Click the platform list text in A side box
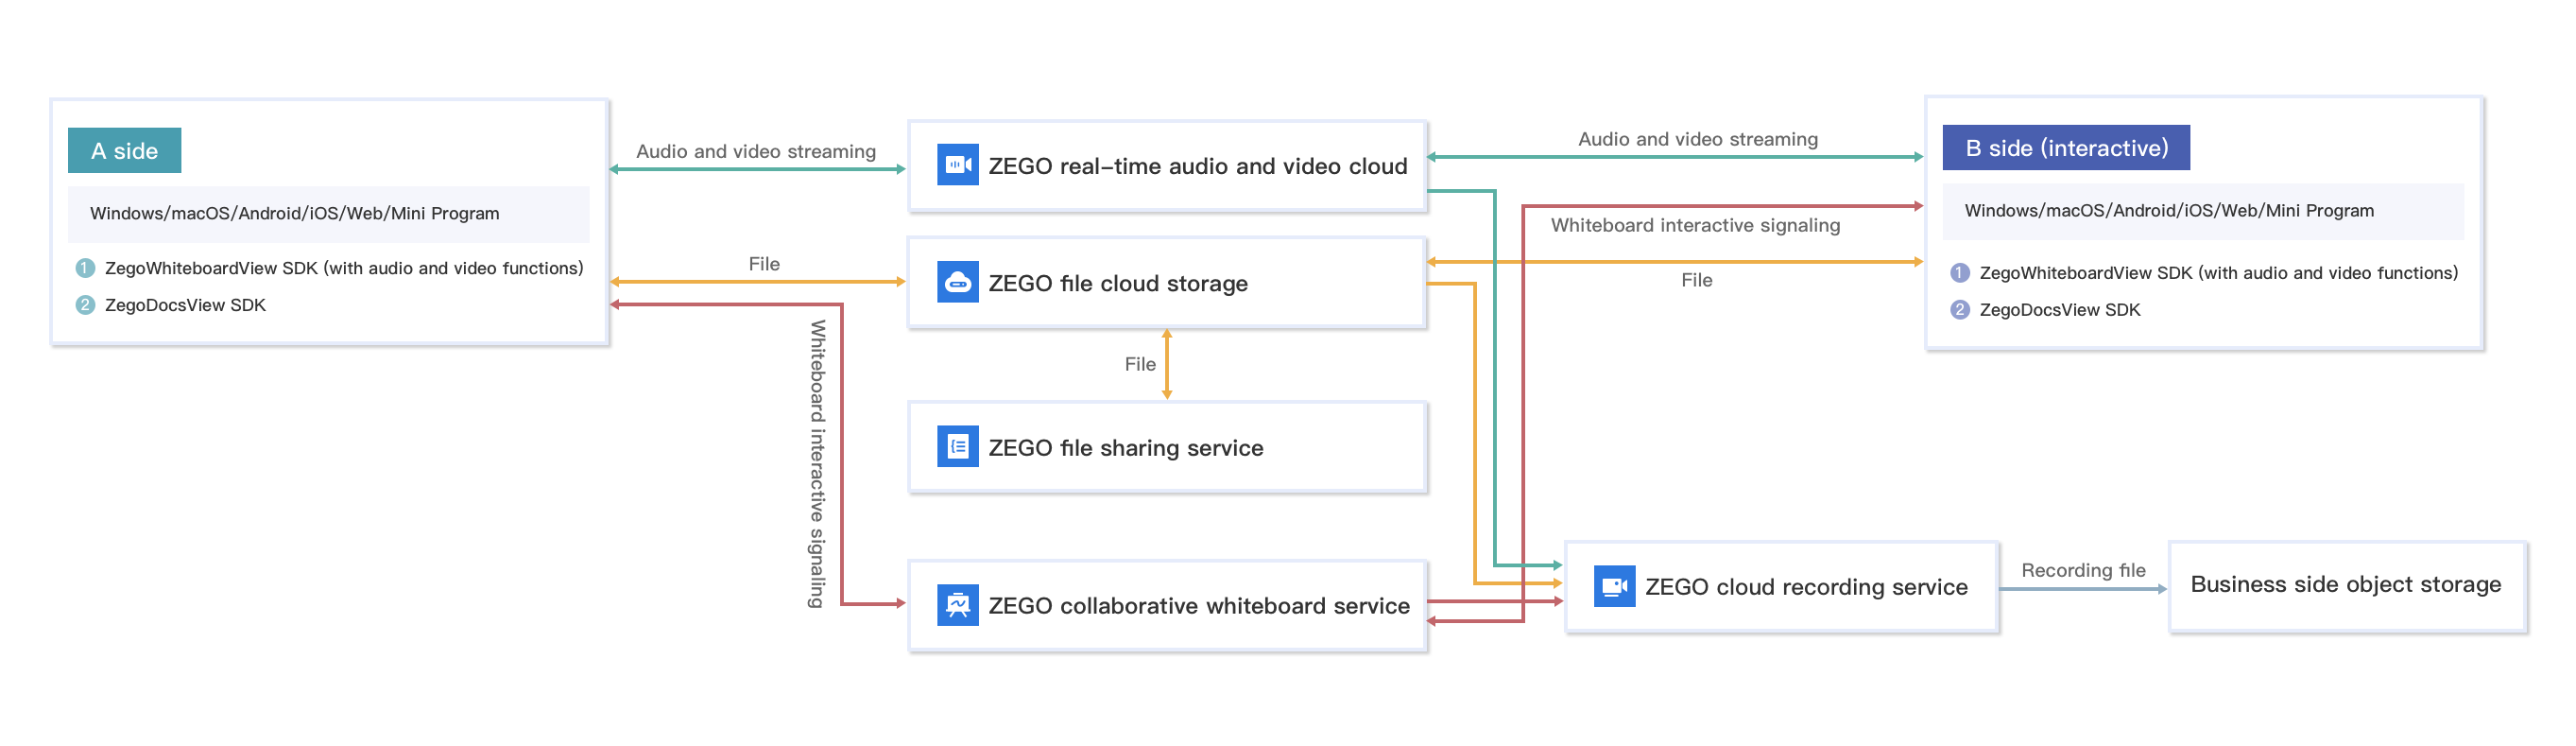2576x746 pixels. (x=294, y=213)
